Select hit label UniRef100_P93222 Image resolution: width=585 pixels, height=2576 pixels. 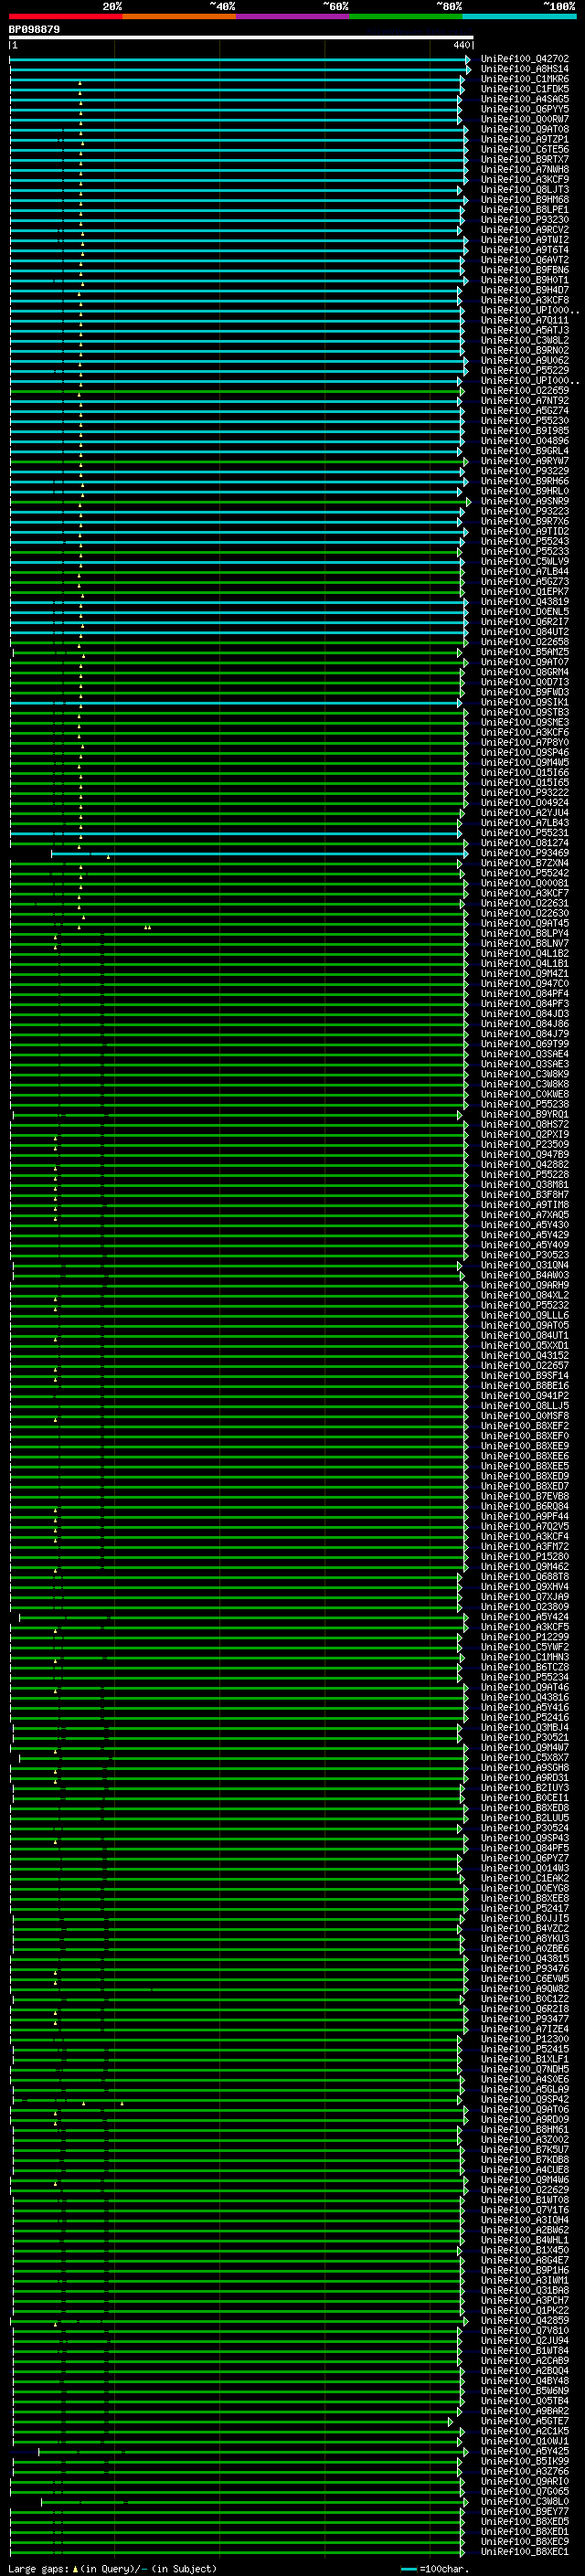[525, 793]
